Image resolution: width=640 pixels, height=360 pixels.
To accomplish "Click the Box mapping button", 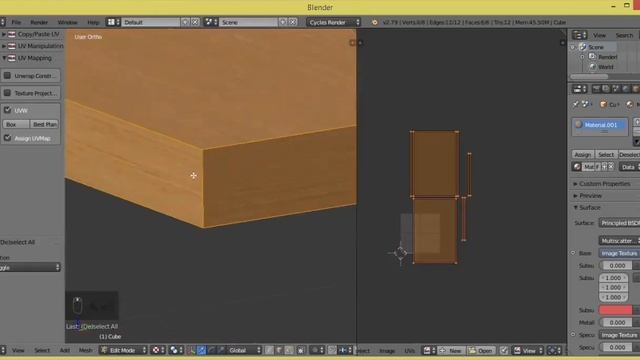I will [x=16, y=124].
